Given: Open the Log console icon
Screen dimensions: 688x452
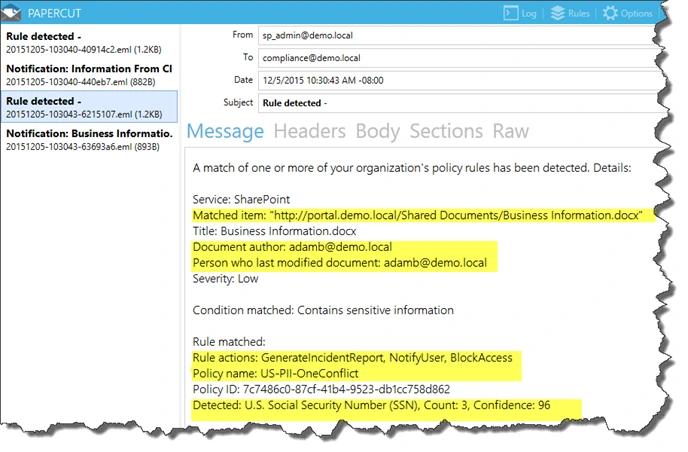Looking at the screenshot, I should coord(510,13).
